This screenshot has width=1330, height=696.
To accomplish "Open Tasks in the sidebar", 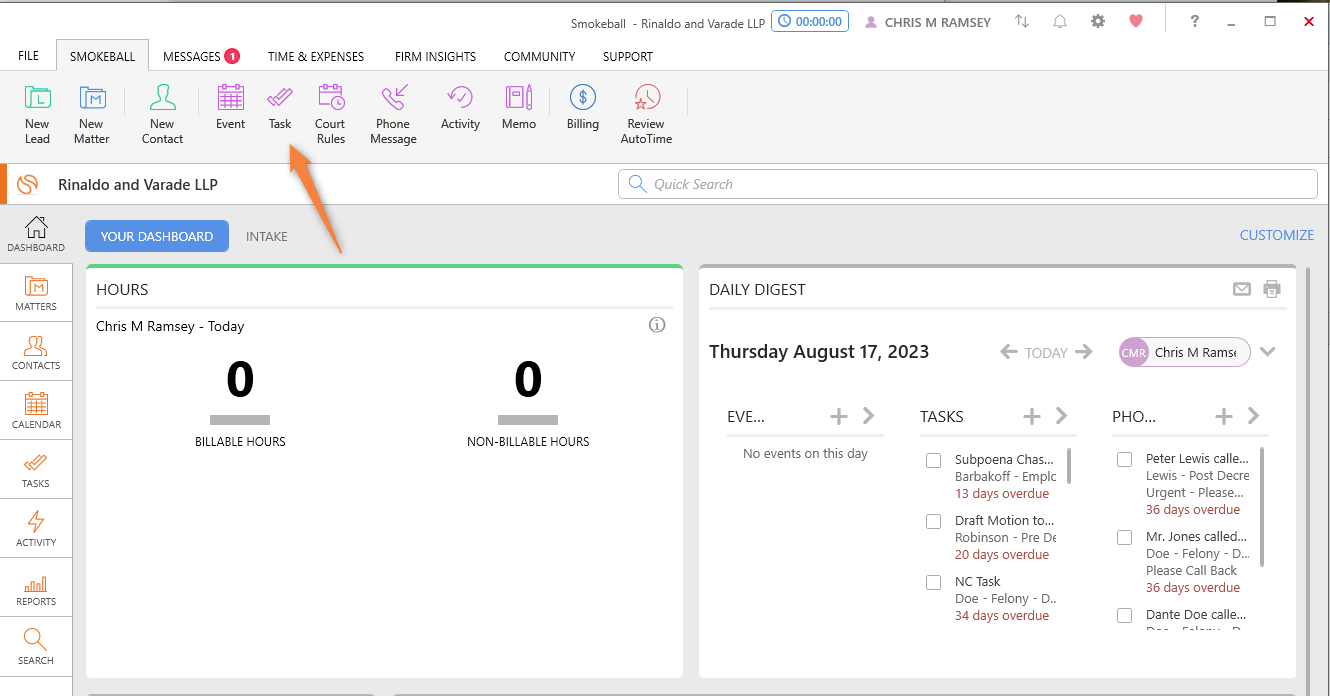I will pyautogui.click(x=36, y=470).
